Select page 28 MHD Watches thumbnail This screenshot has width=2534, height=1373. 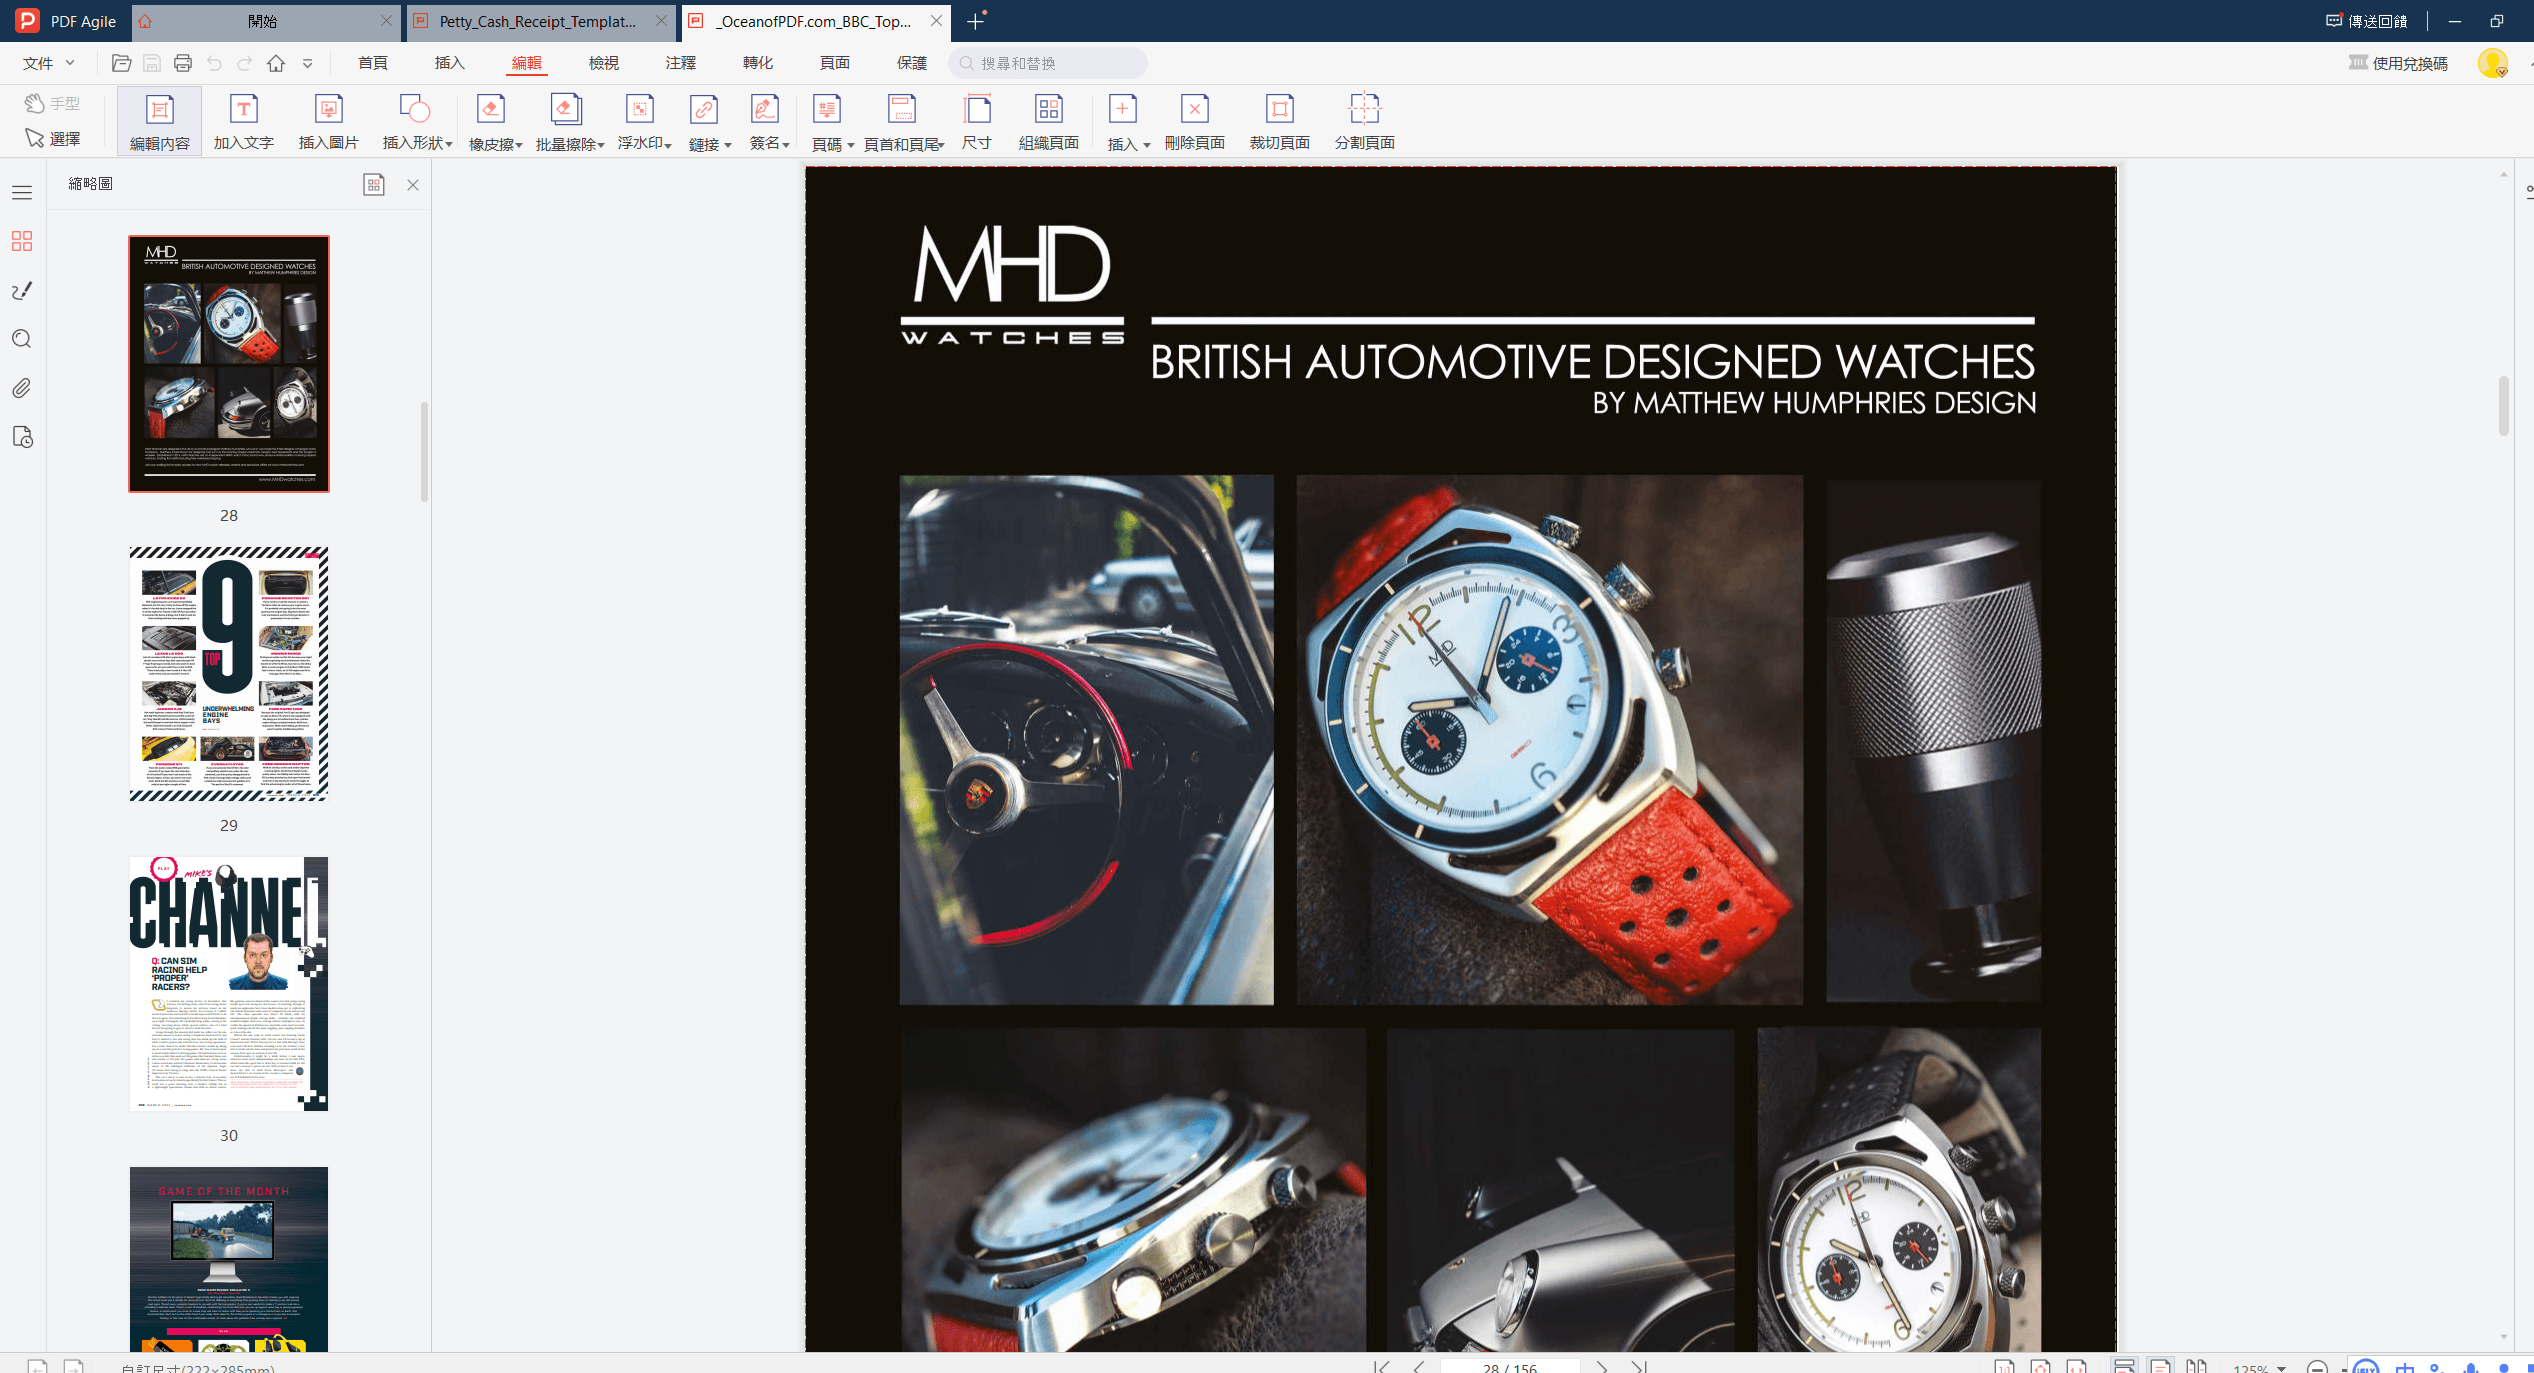coord(229,364)
